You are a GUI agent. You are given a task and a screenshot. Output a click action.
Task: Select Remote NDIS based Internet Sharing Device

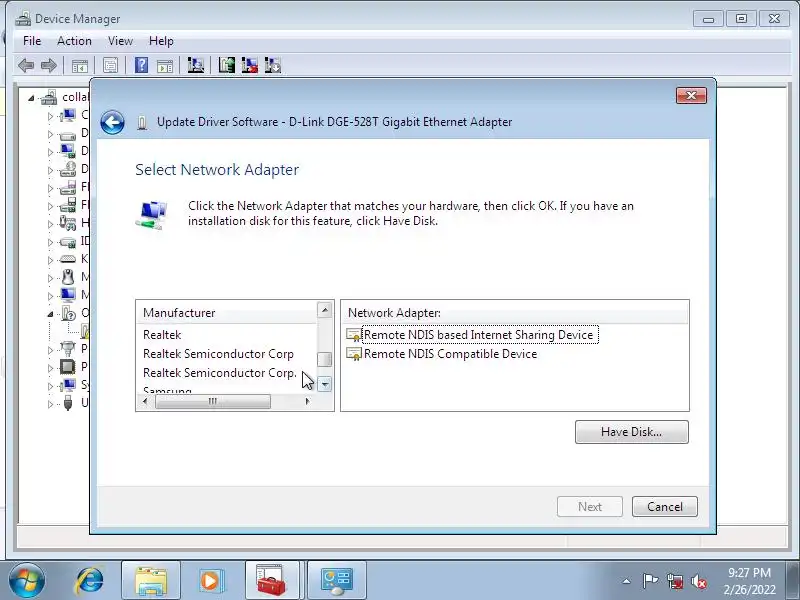(480, 335)
